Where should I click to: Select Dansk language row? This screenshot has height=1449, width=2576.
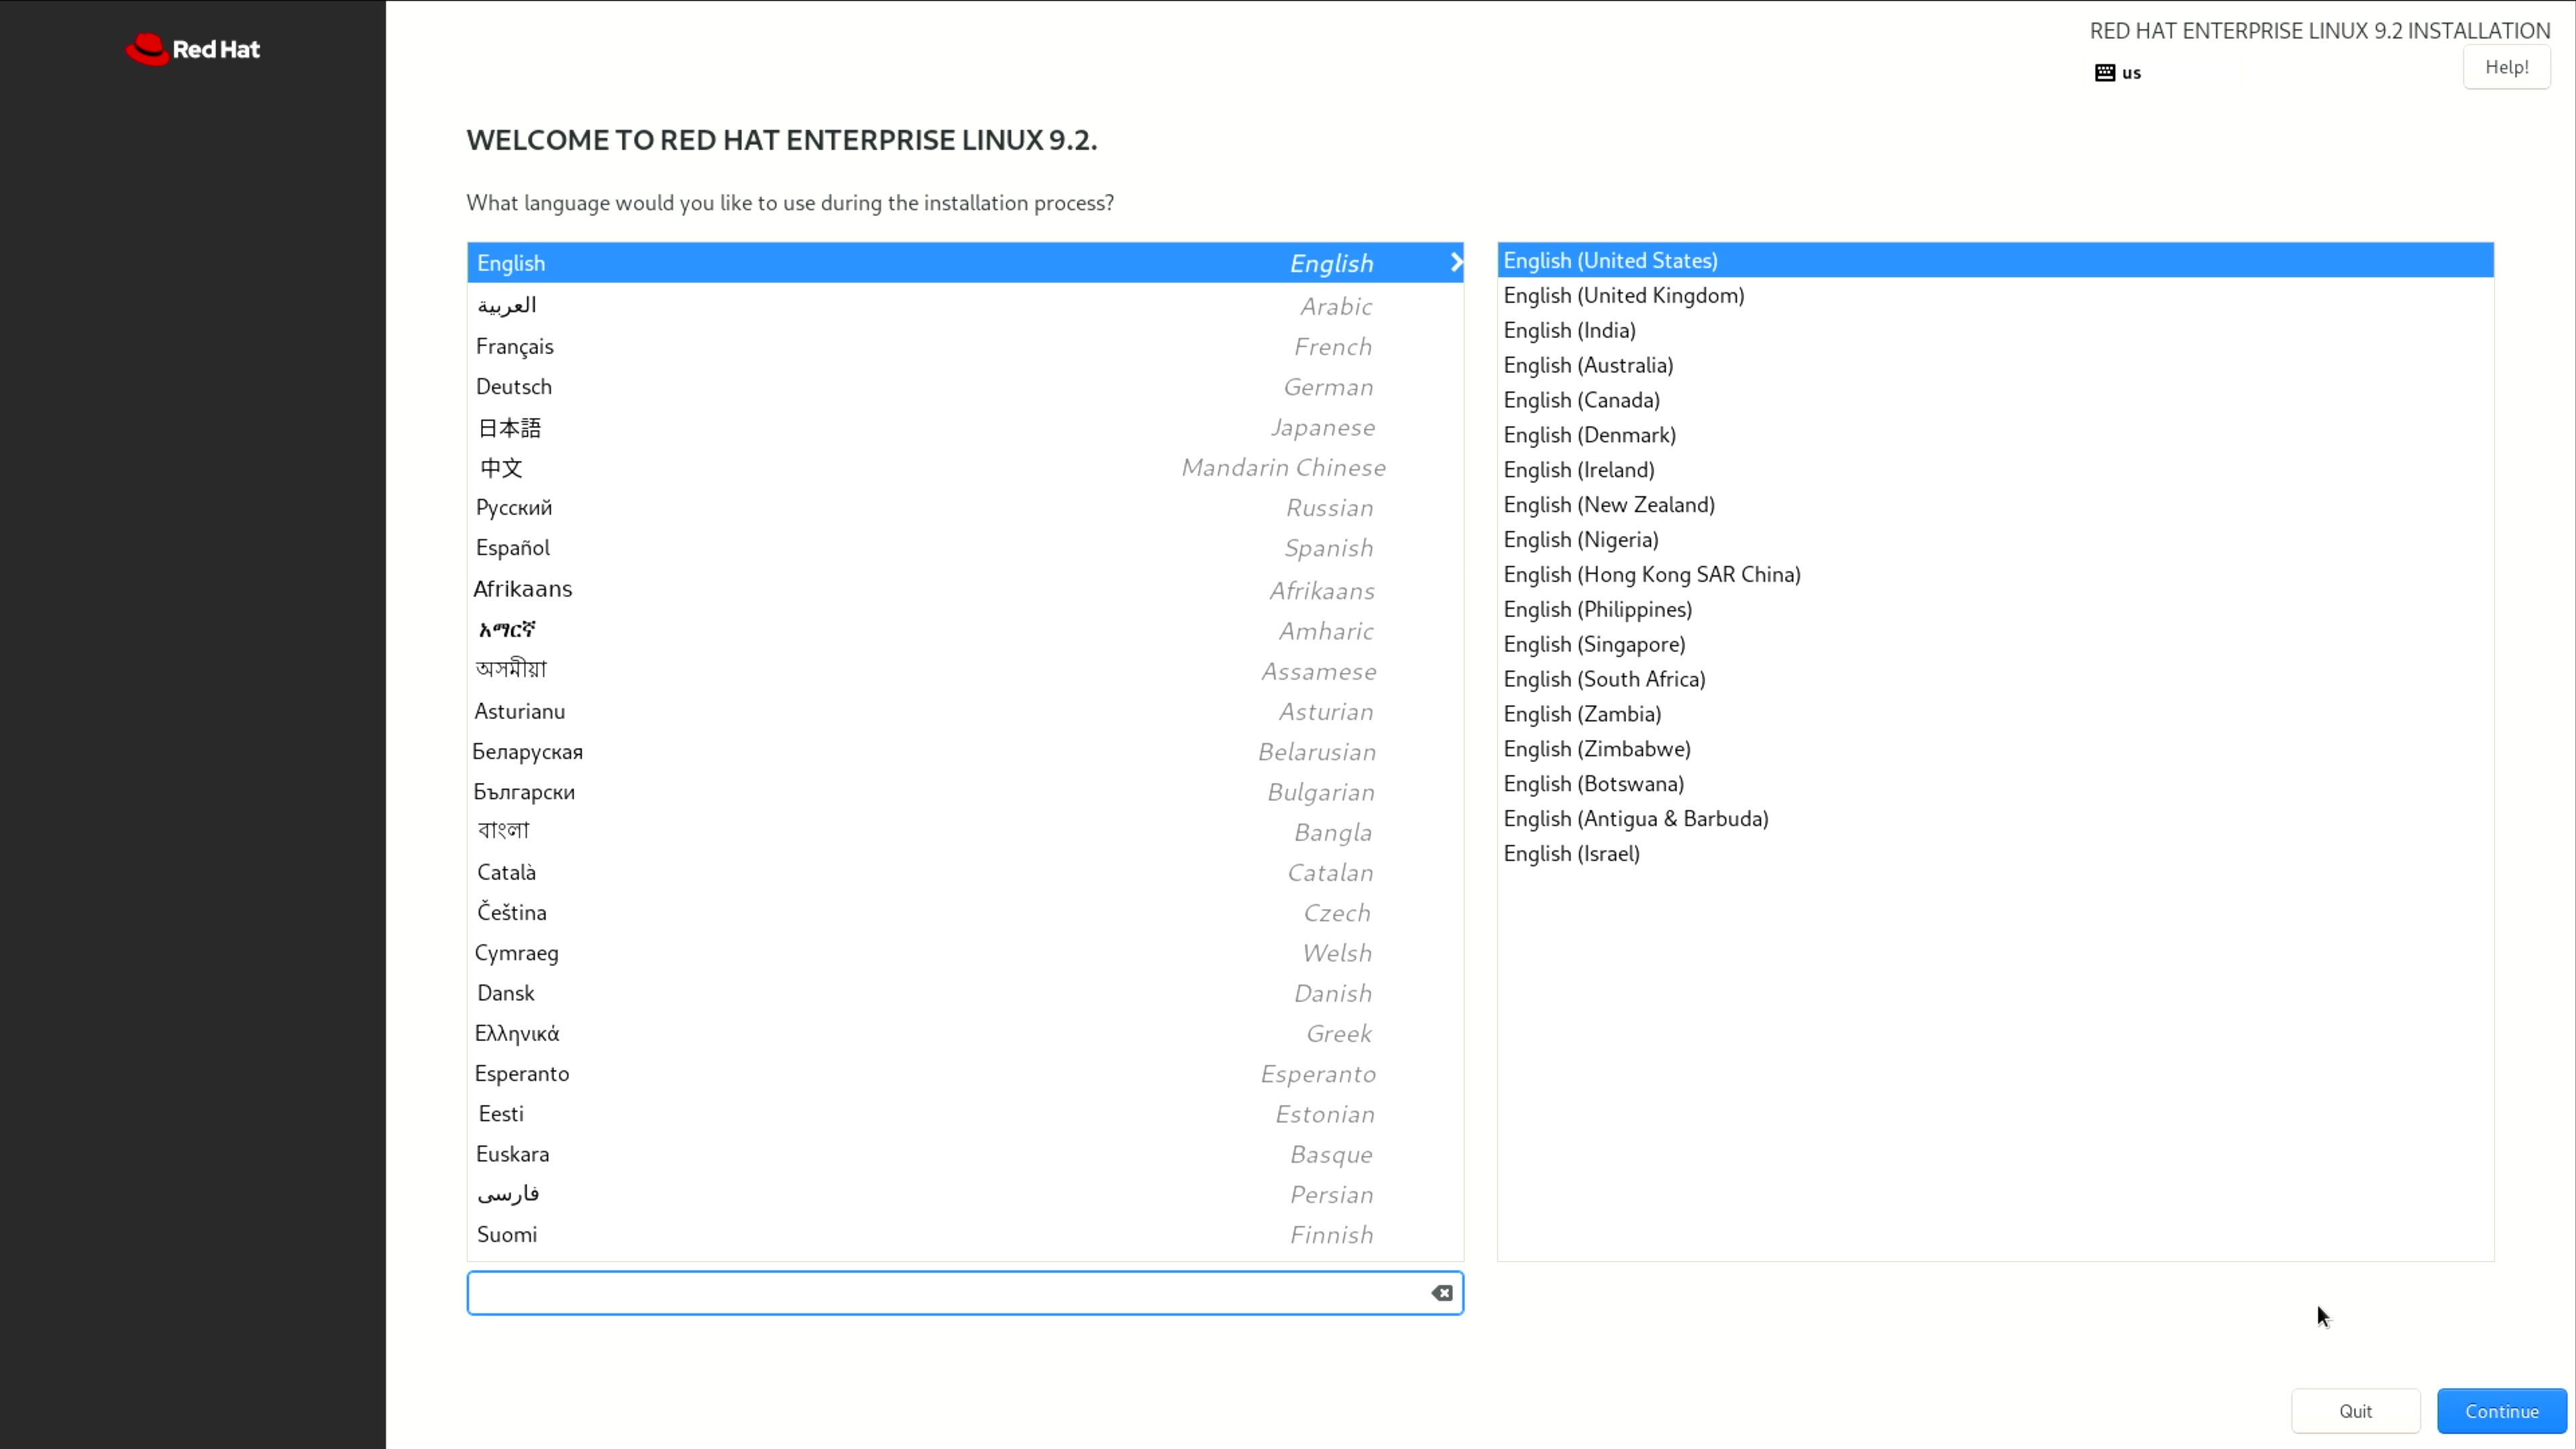(x=965, y=993)
